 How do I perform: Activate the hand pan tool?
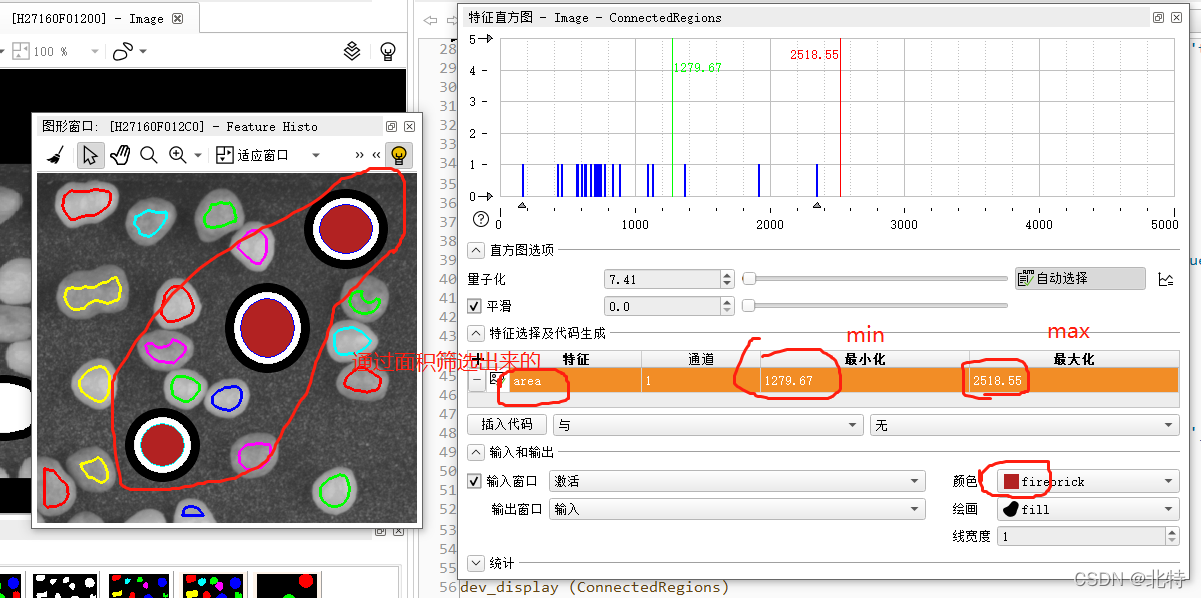[x=120, y=155]
